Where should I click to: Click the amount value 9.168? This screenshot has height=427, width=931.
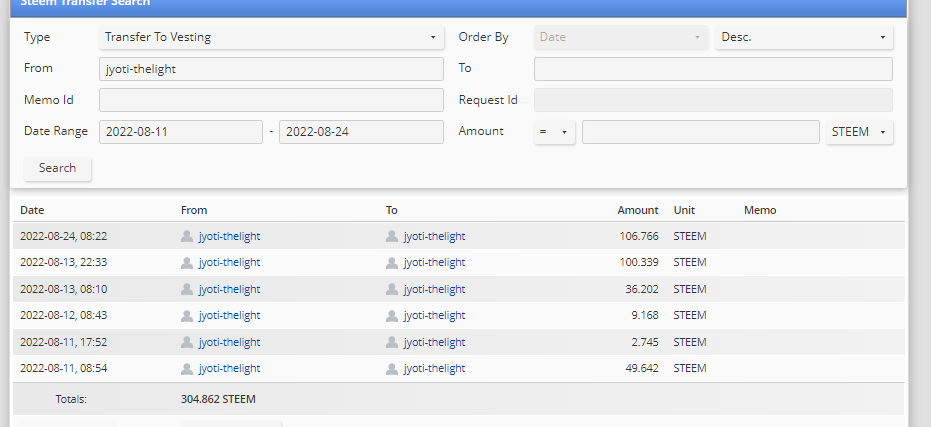(645, 315)
